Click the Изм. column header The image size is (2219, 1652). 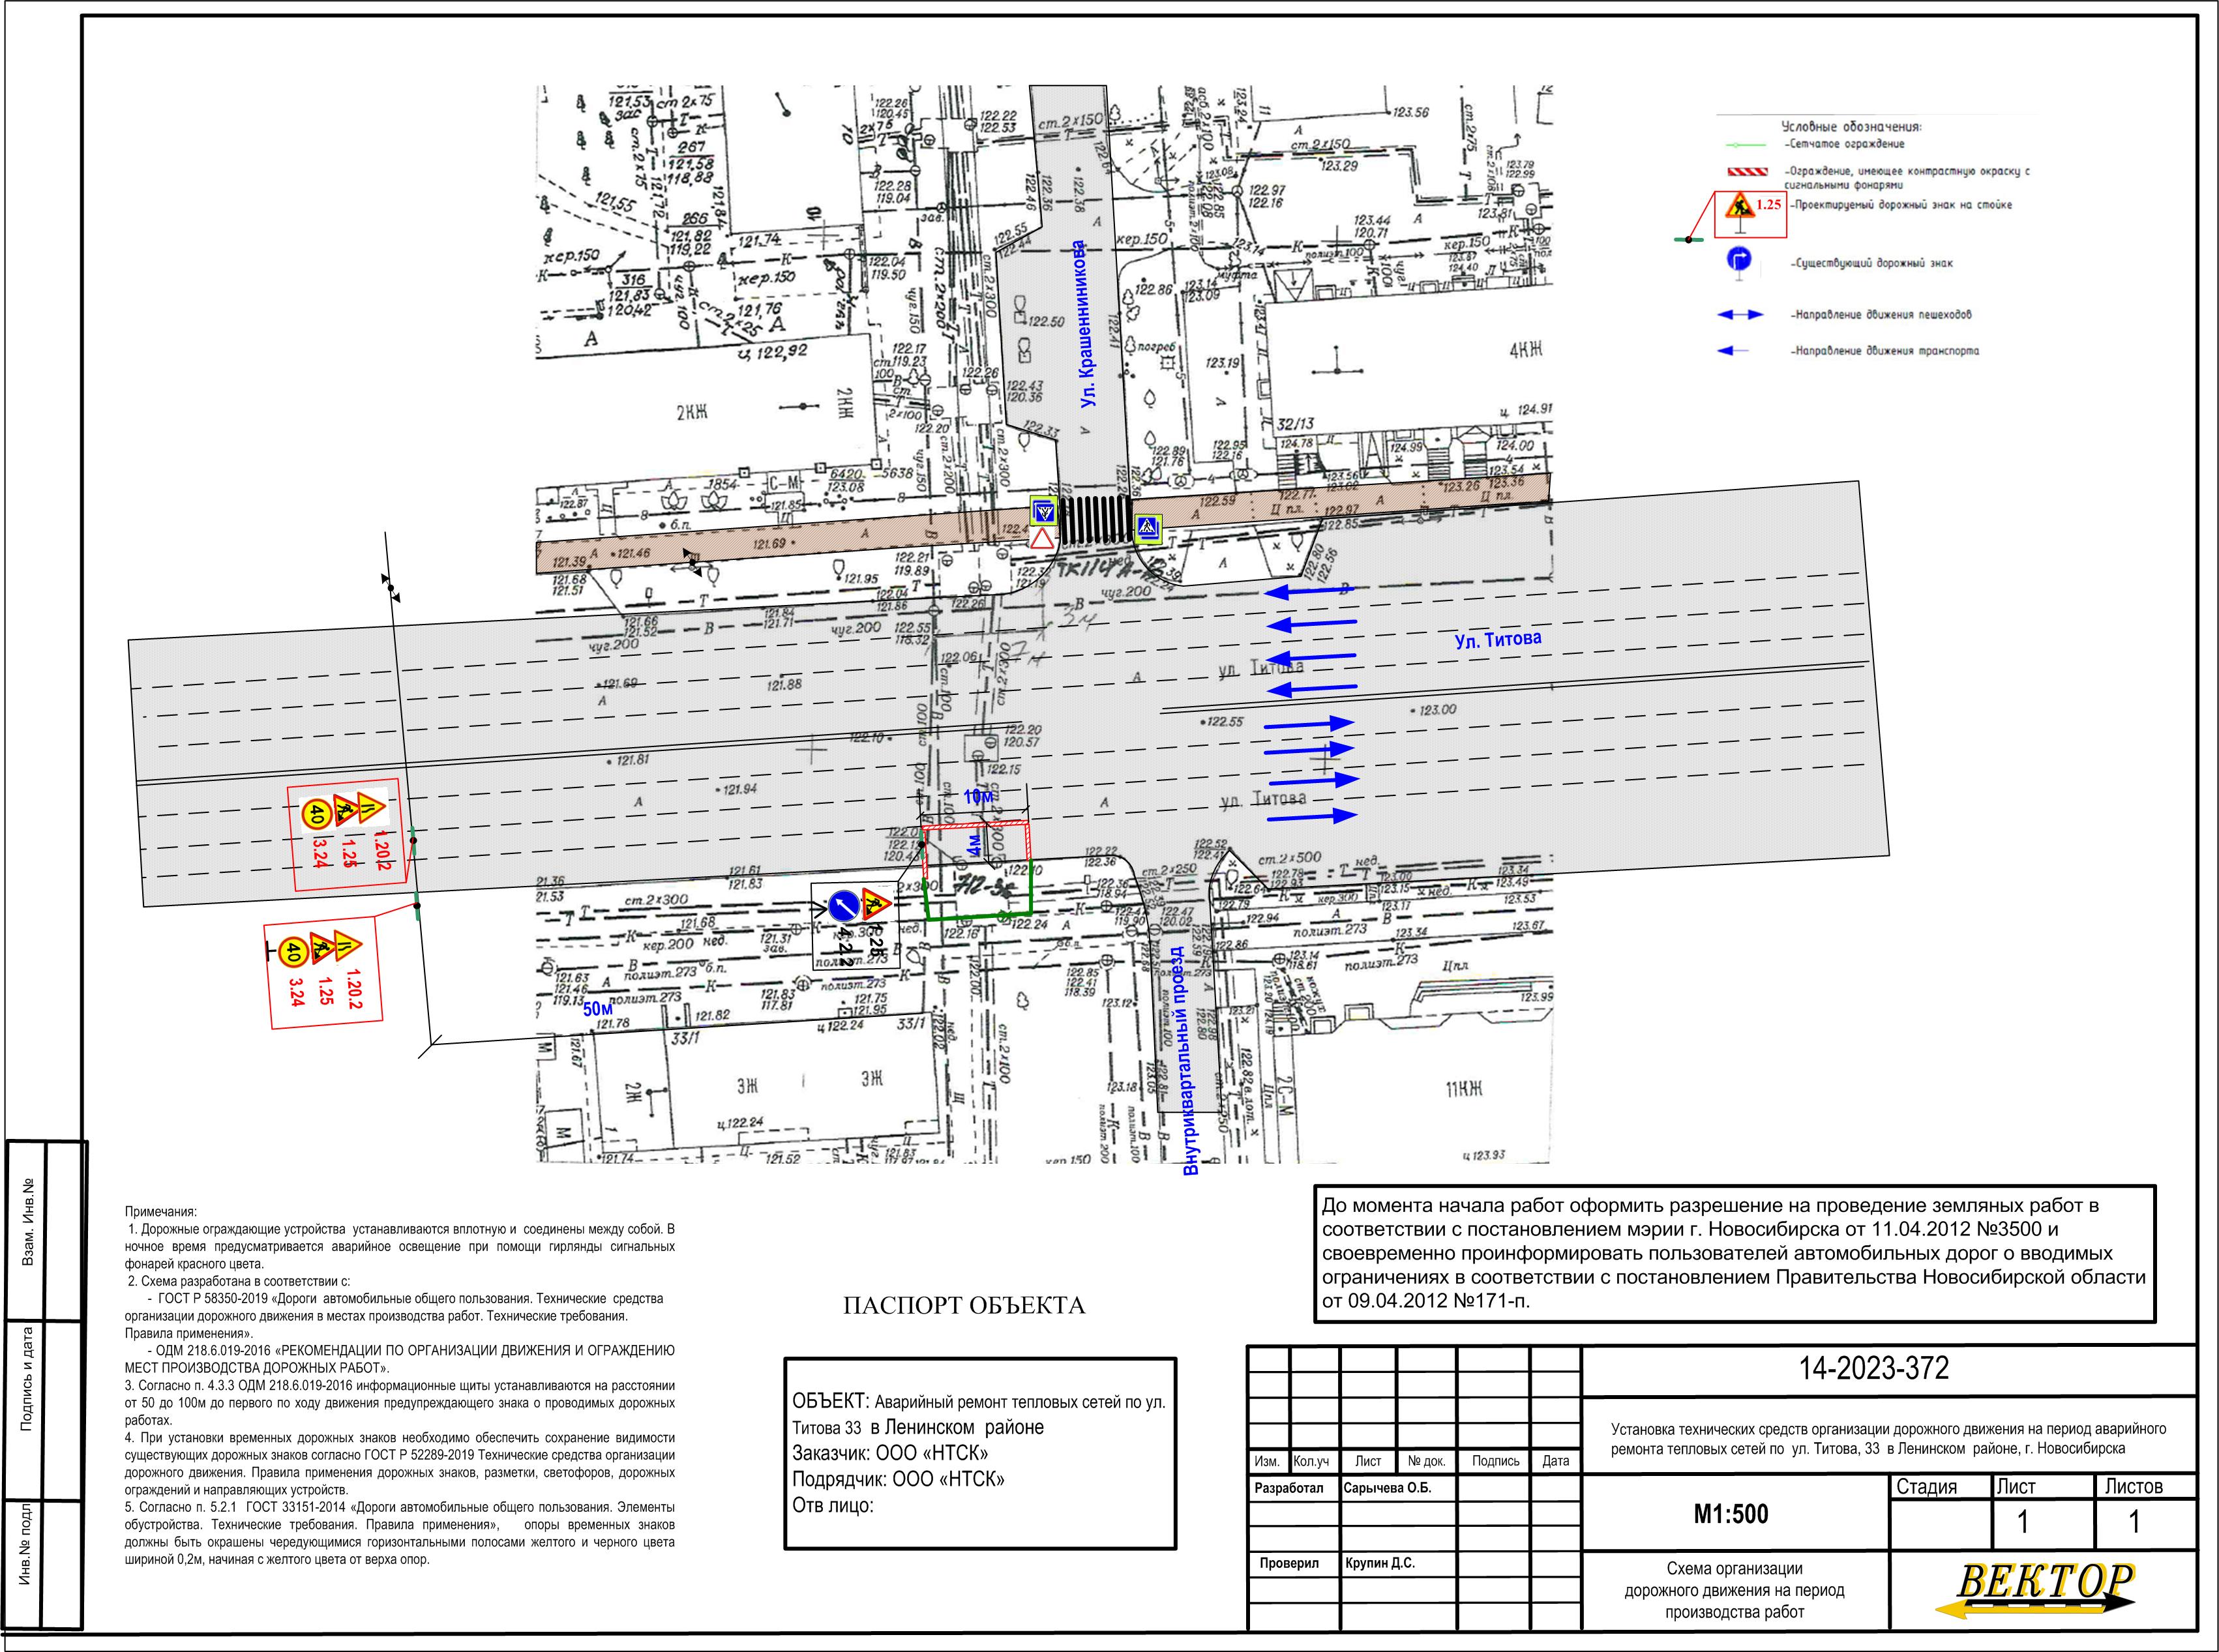point(1267,1461)
